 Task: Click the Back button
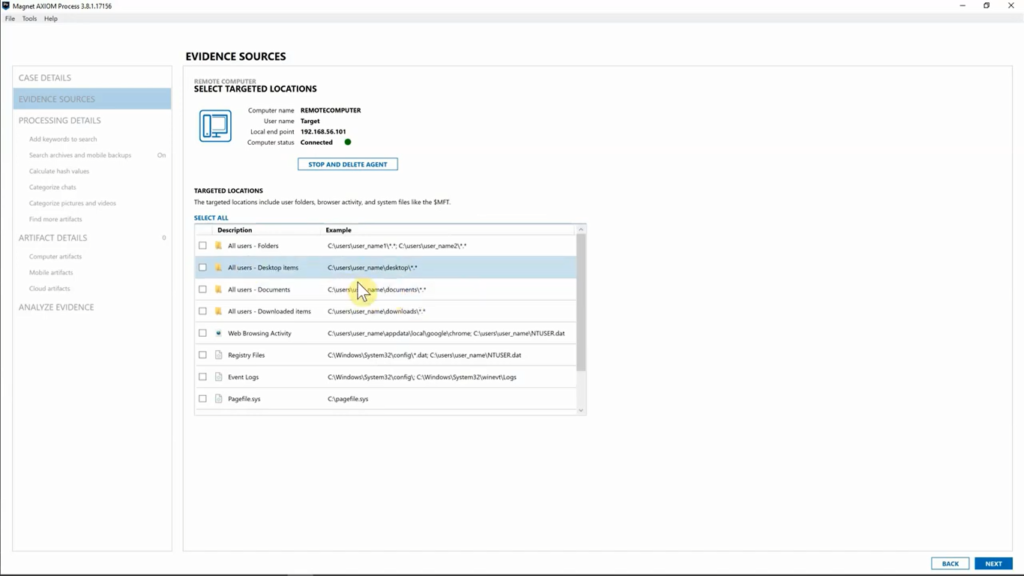pyautogui.click(x=950, y=564)
